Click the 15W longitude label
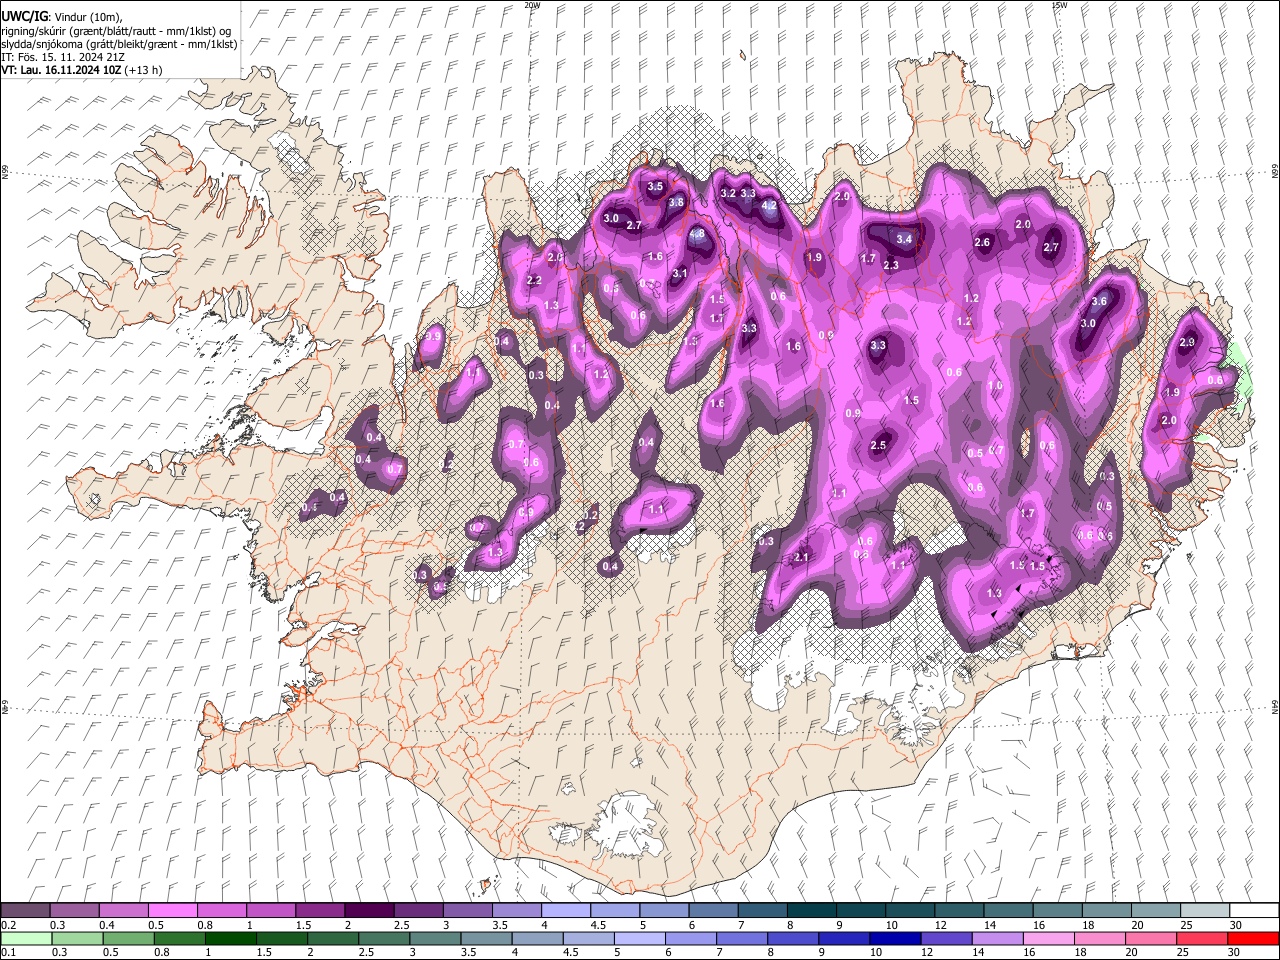 point(1059,5)
